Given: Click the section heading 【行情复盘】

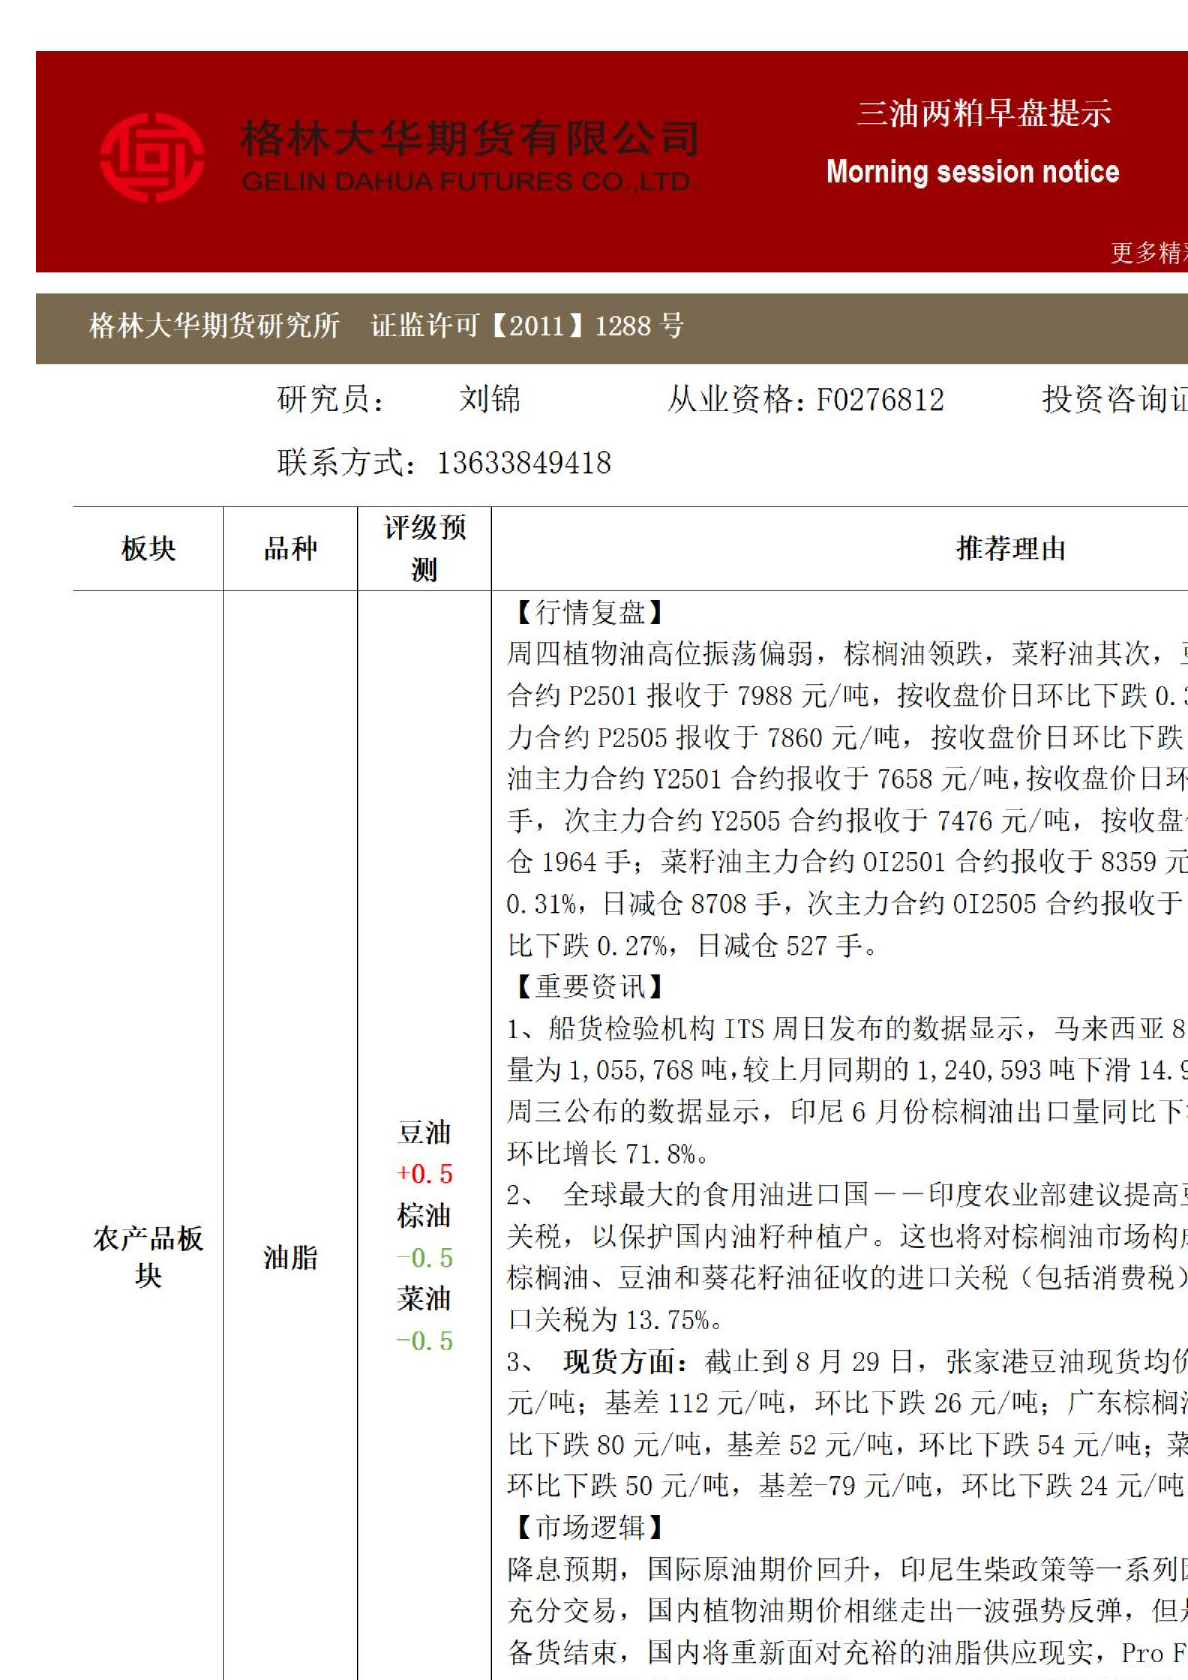Looking at the screenshot, I should (586, 612).
